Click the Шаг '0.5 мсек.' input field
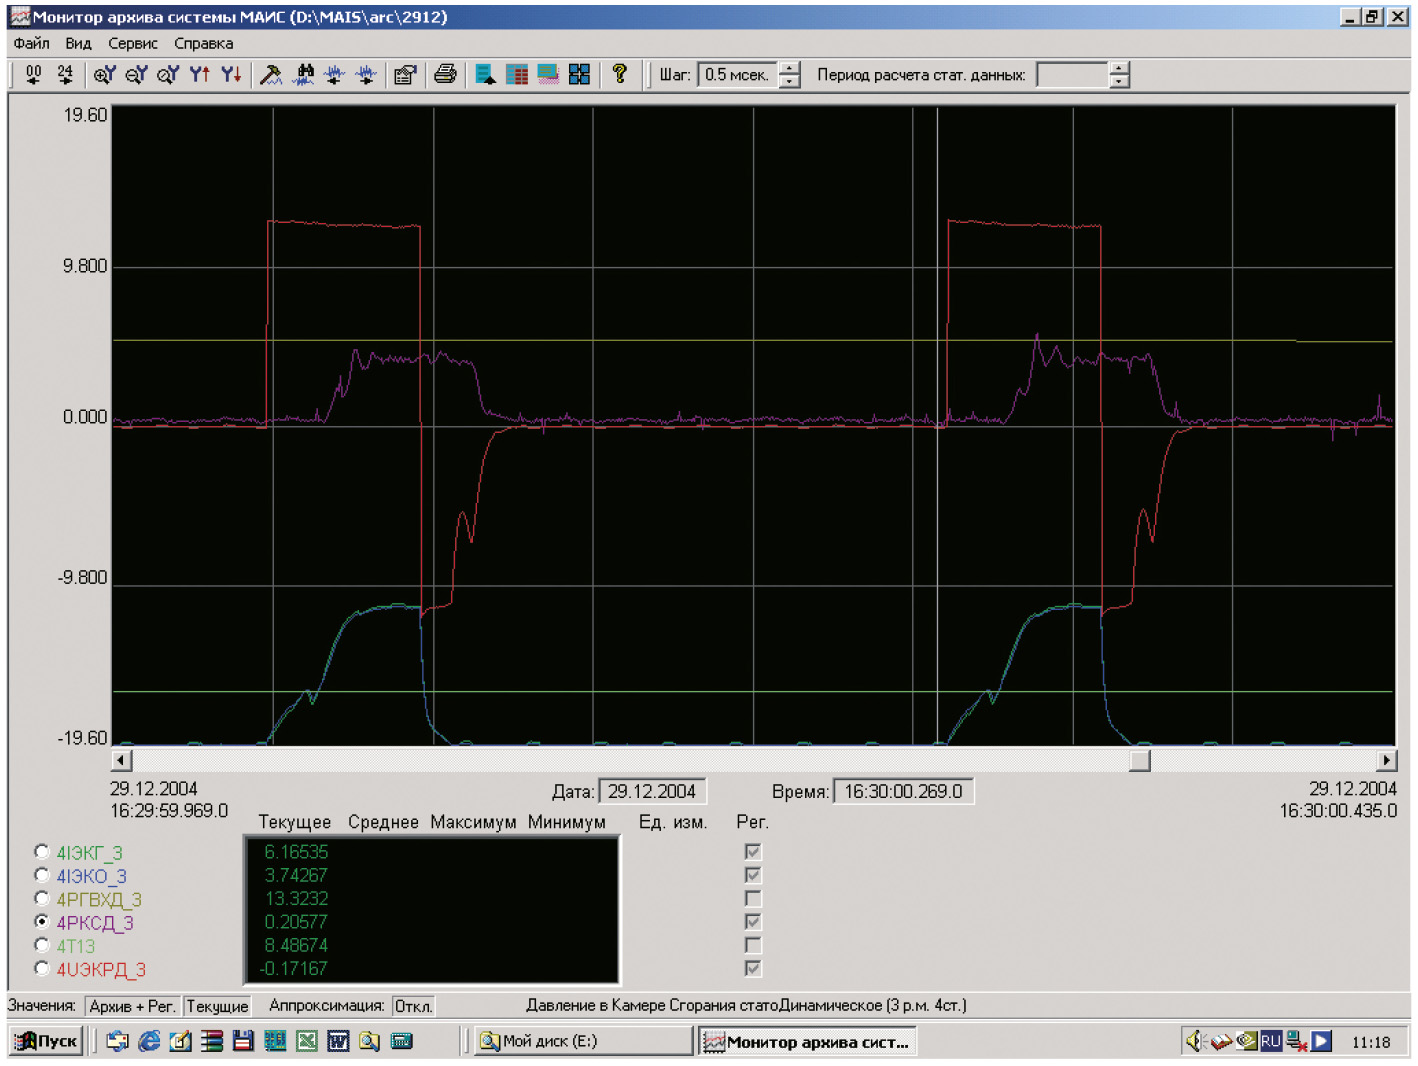 tap(738, 75)
